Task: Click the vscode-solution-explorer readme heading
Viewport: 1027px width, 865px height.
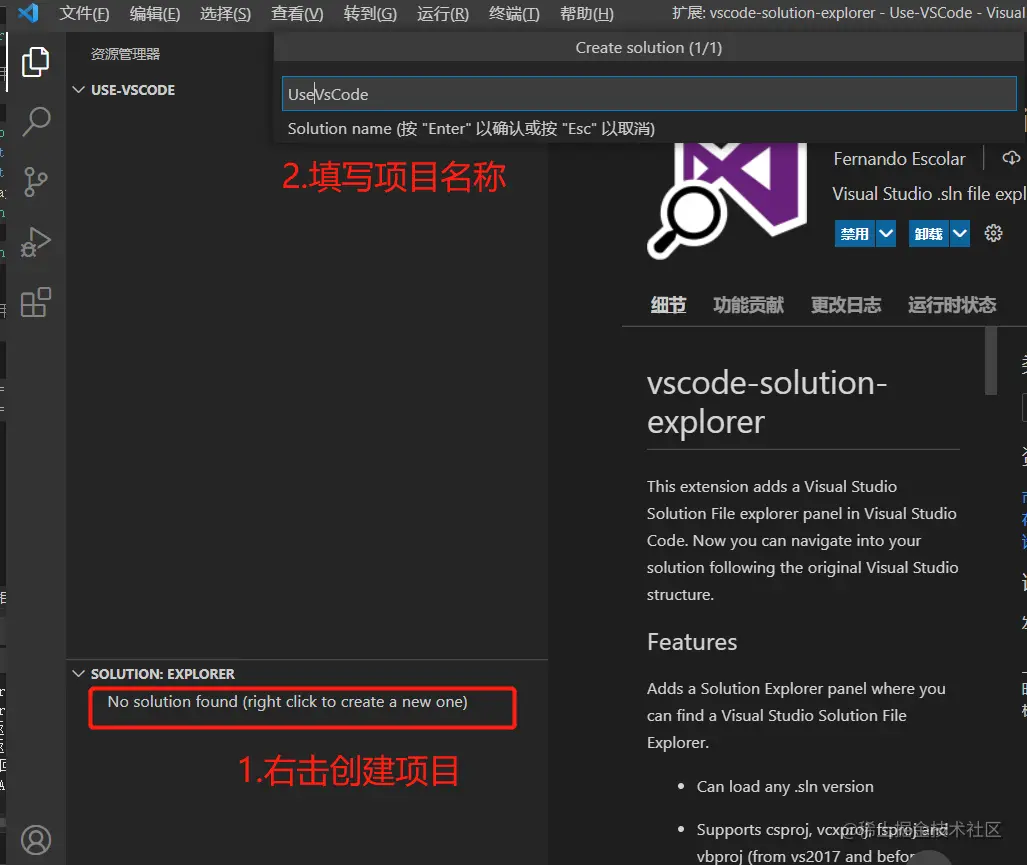Action: (767, 401)
